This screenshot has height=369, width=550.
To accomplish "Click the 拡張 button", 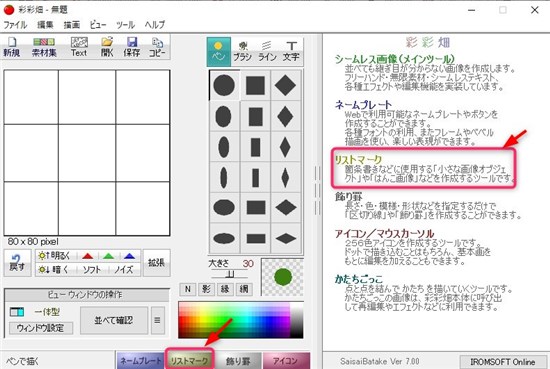I will (156, 263).
